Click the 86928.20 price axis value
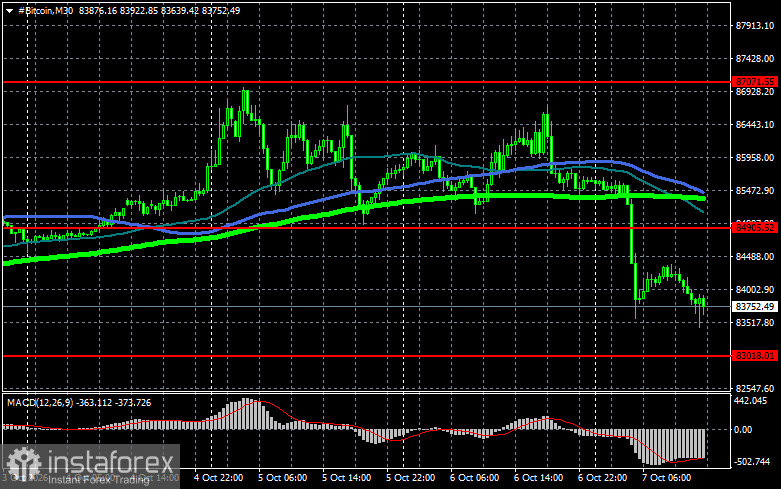 tap(755, 92)
